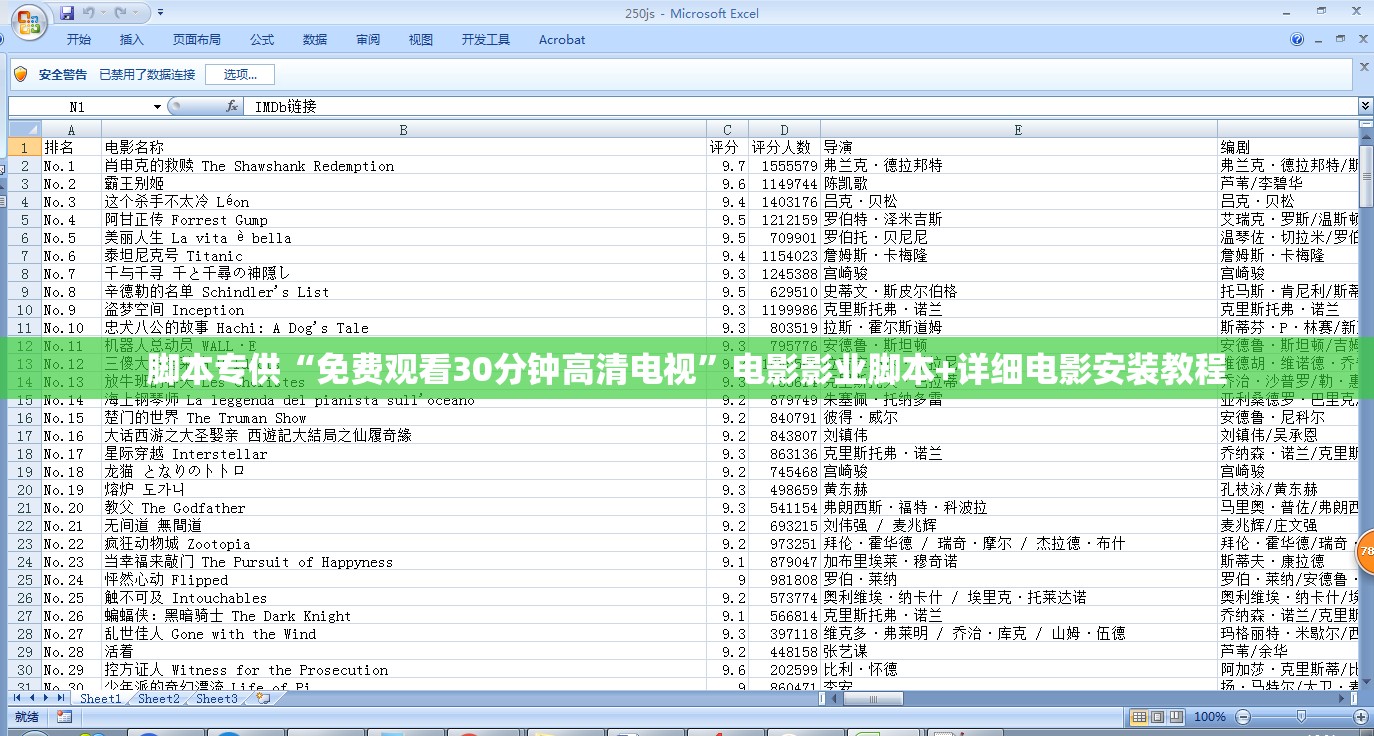Open the Name Box dropdown arrow
This screenshot has width=1374, height=736.
coord(157,106)
